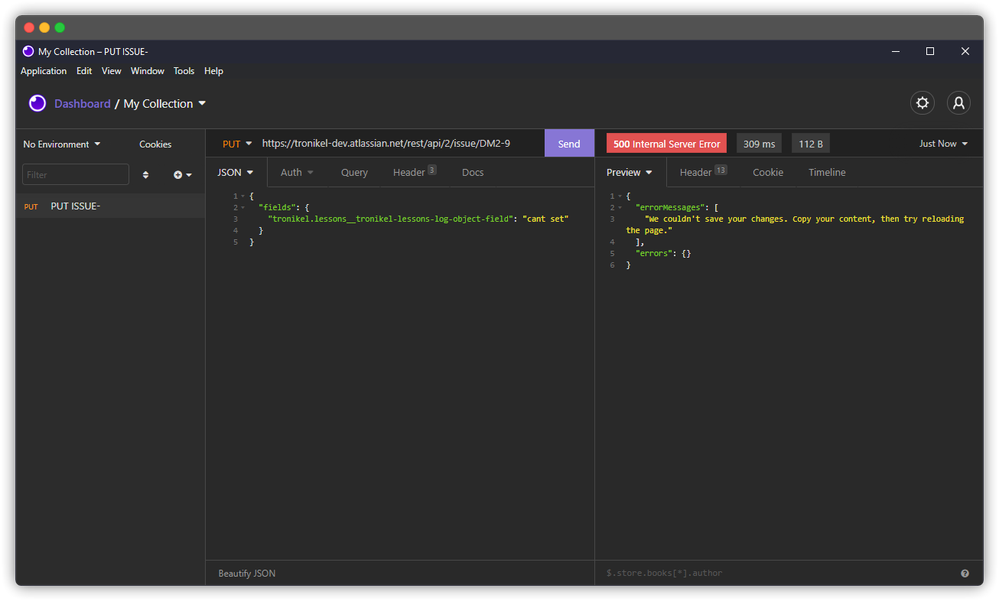Screen dimensions: 999x601
Task: Click the purple app icon in the title bar
Action: [28, 52]
